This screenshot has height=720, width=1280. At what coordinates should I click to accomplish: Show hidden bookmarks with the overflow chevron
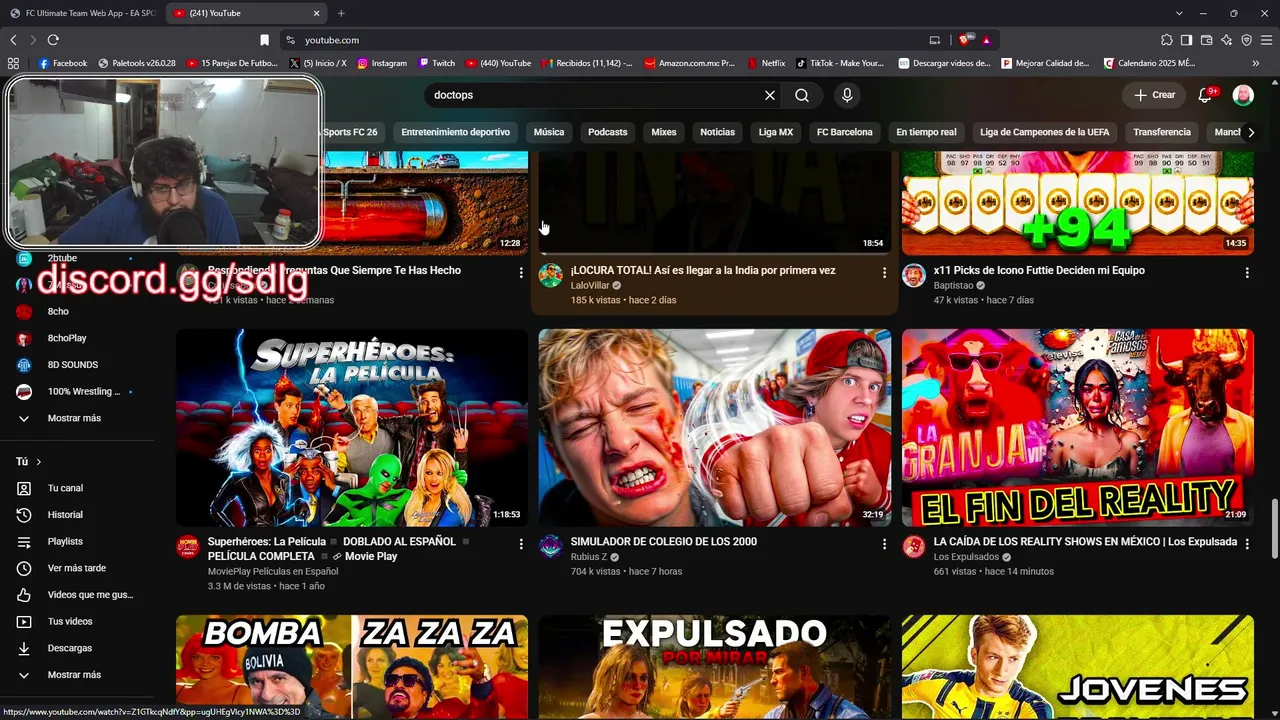1256,63
